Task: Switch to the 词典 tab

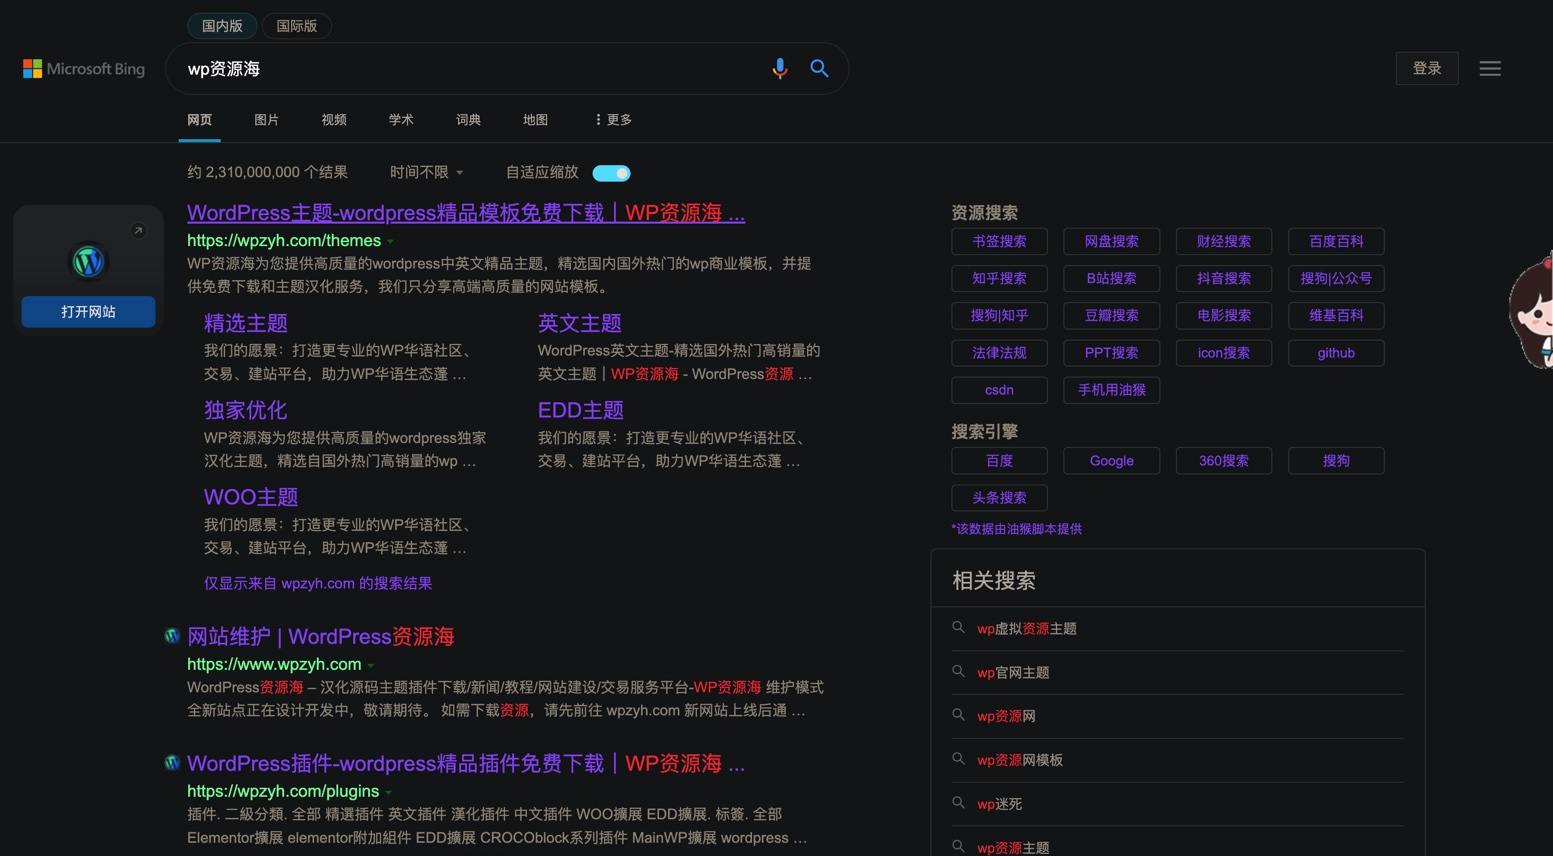Action: tap(468, 119)
